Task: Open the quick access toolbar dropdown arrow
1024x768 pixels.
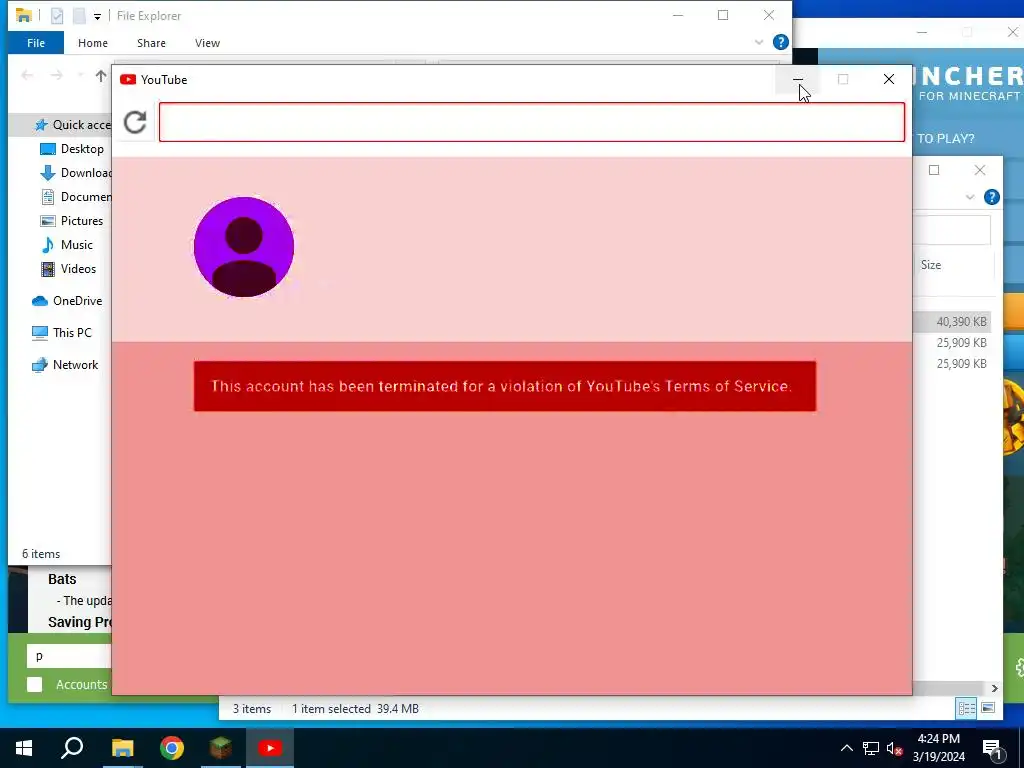Action: pyautogui.click(x=97, y=16)
